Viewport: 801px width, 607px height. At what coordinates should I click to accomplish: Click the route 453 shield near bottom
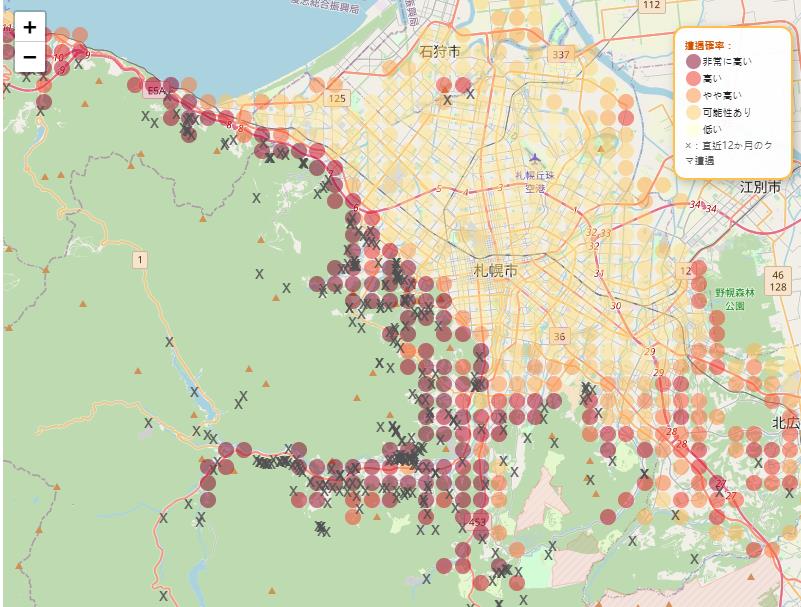pos(477,522)
